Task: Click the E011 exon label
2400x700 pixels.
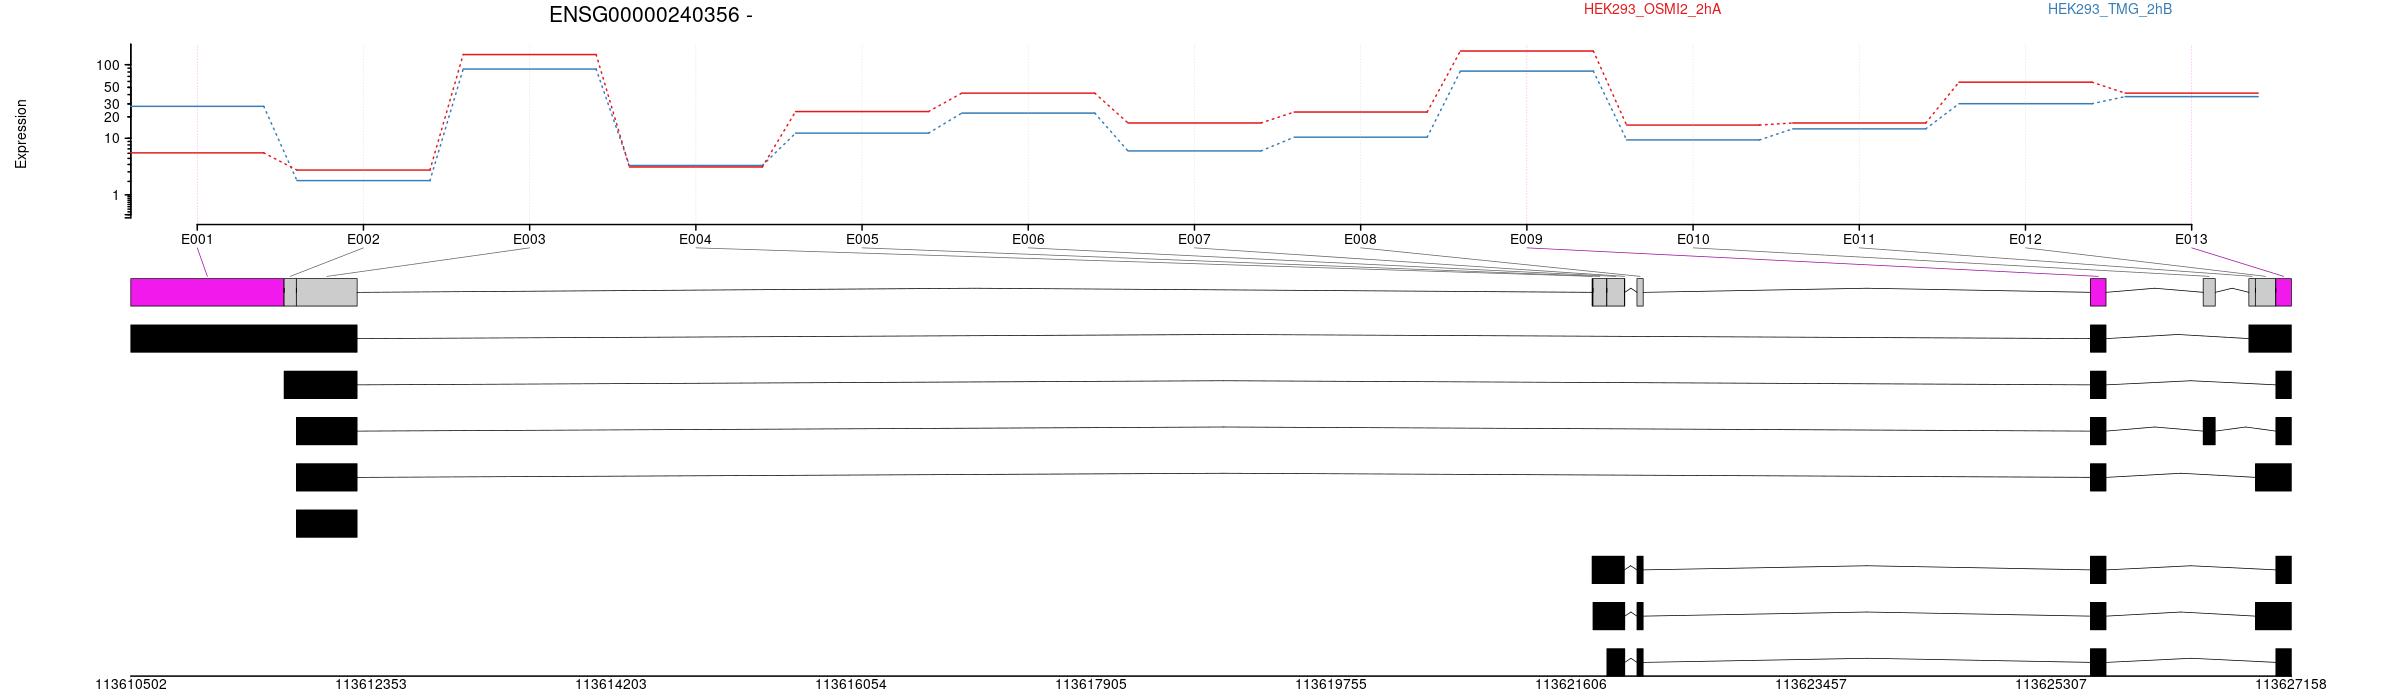Action: 1859,239
